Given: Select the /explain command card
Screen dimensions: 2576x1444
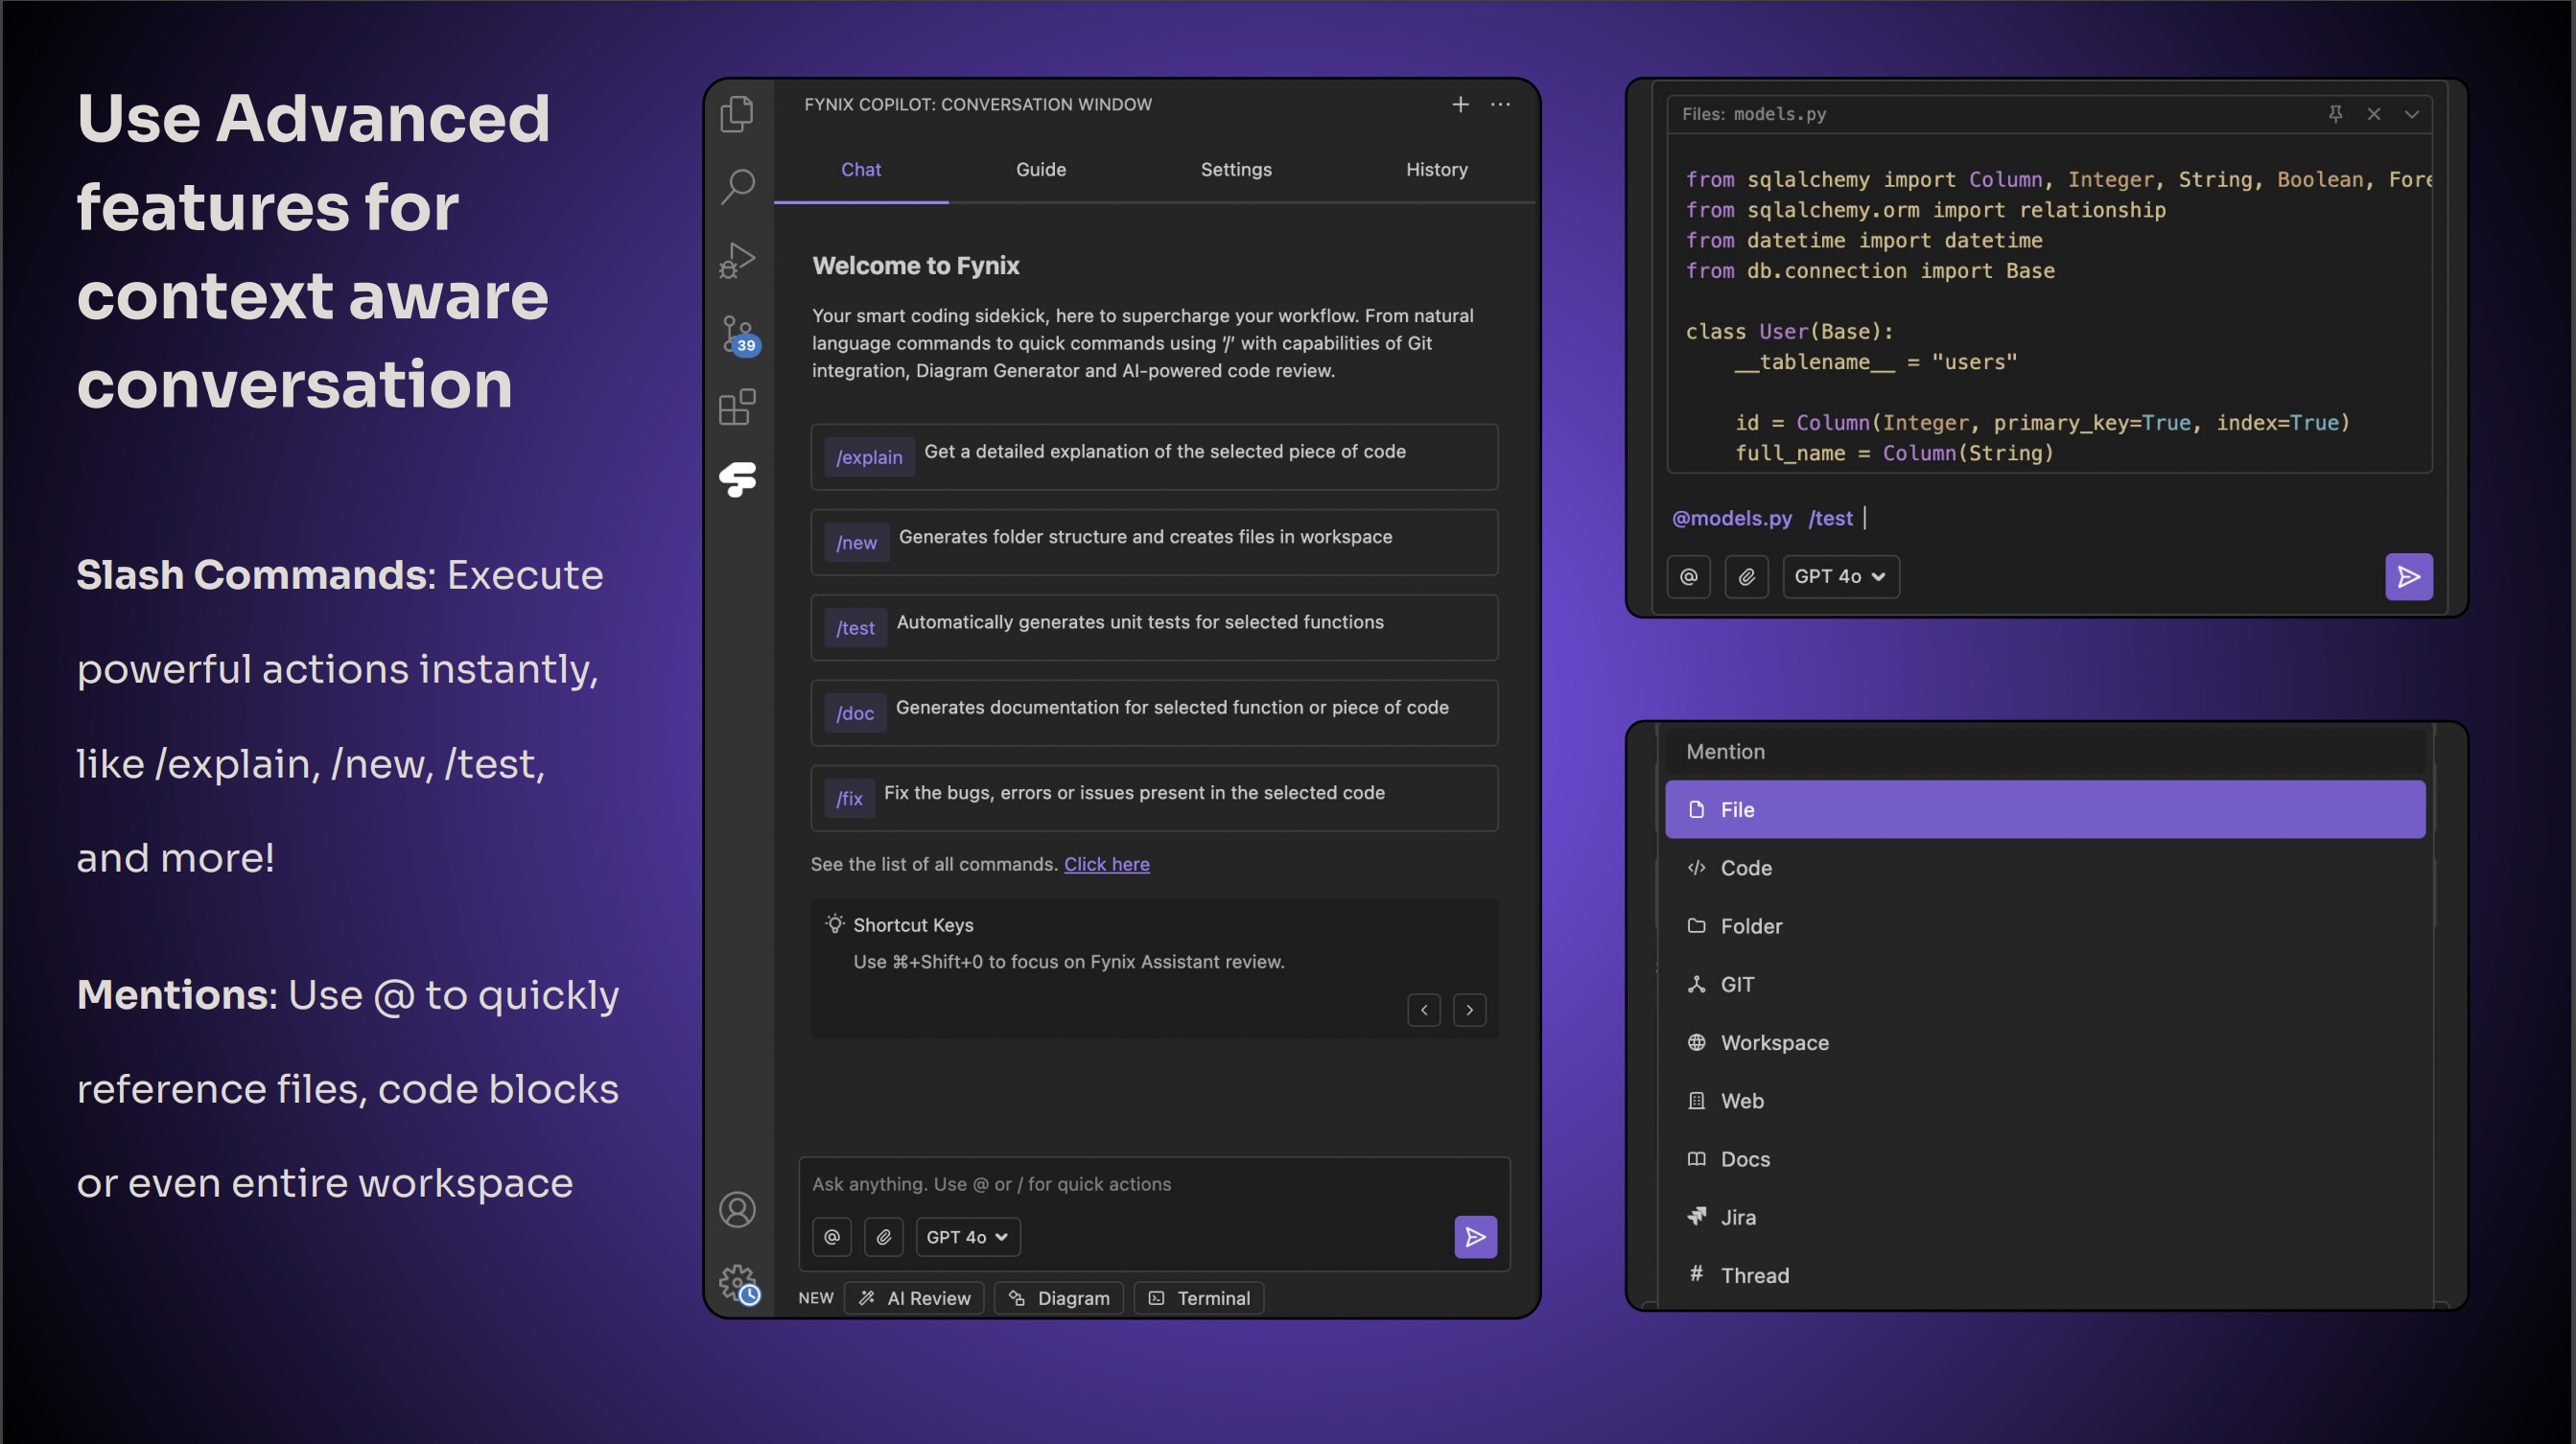Looking at the screenshot, I should coord(1154,457).
